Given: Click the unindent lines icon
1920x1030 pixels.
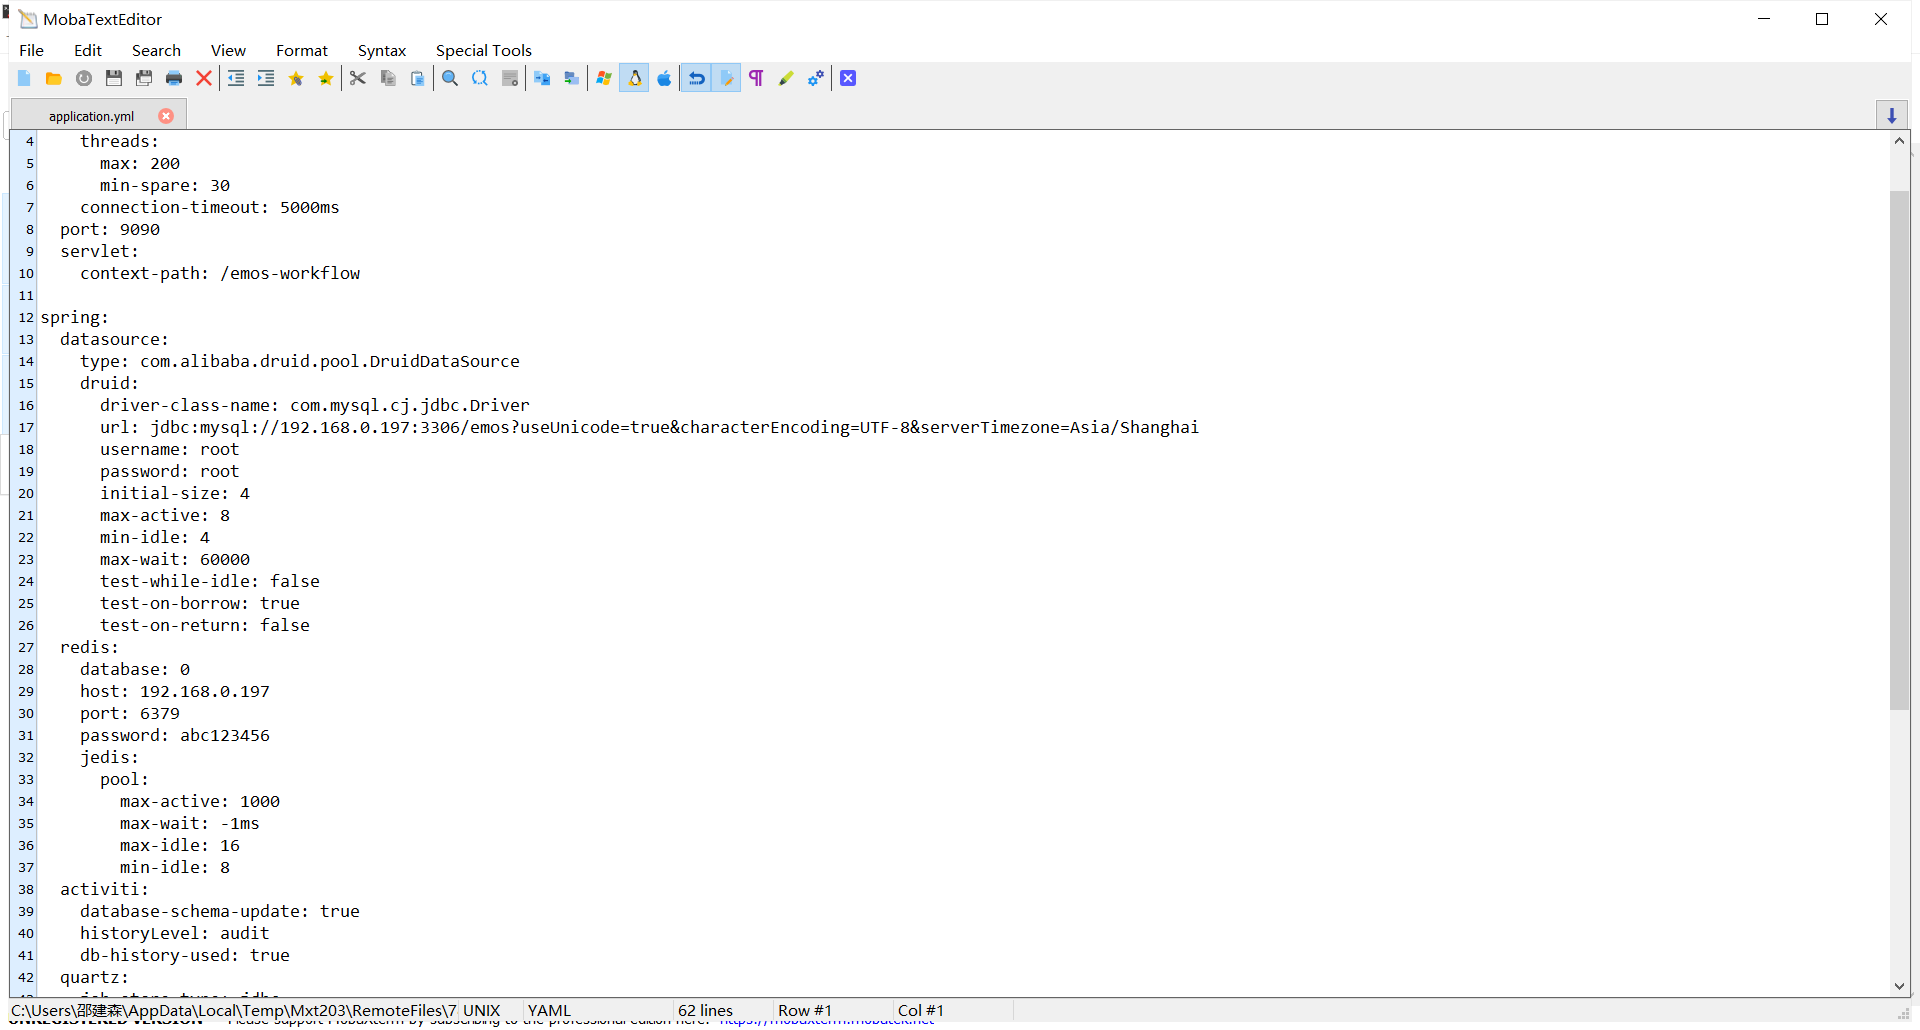Looking at the screenshot, I should 236,78.
